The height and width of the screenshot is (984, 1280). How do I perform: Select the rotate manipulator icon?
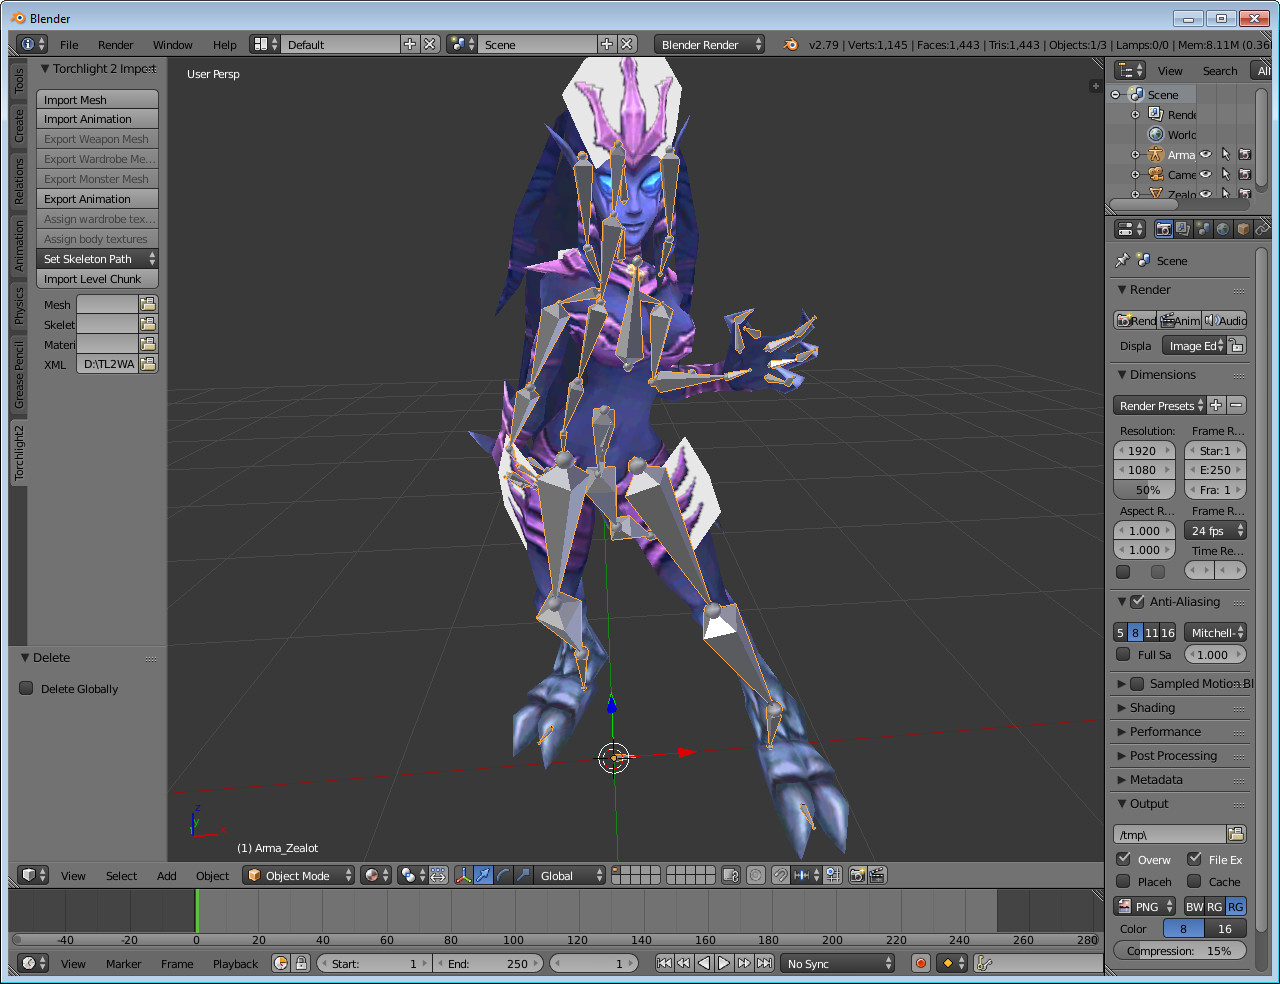coord(503,875)
